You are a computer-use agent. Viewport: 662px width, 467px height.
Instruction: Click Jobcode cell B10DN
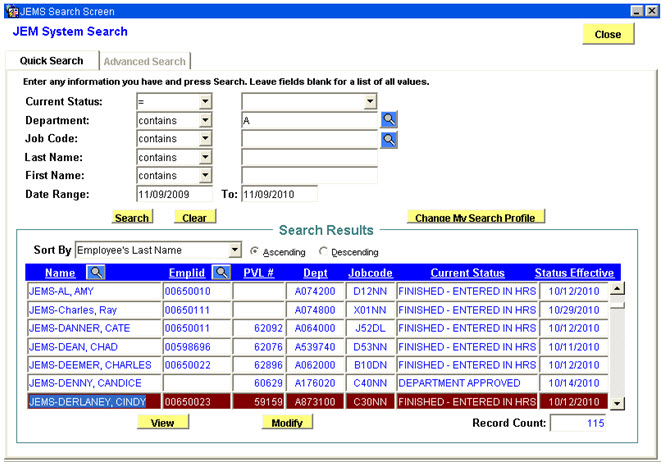tap(370, 365)
